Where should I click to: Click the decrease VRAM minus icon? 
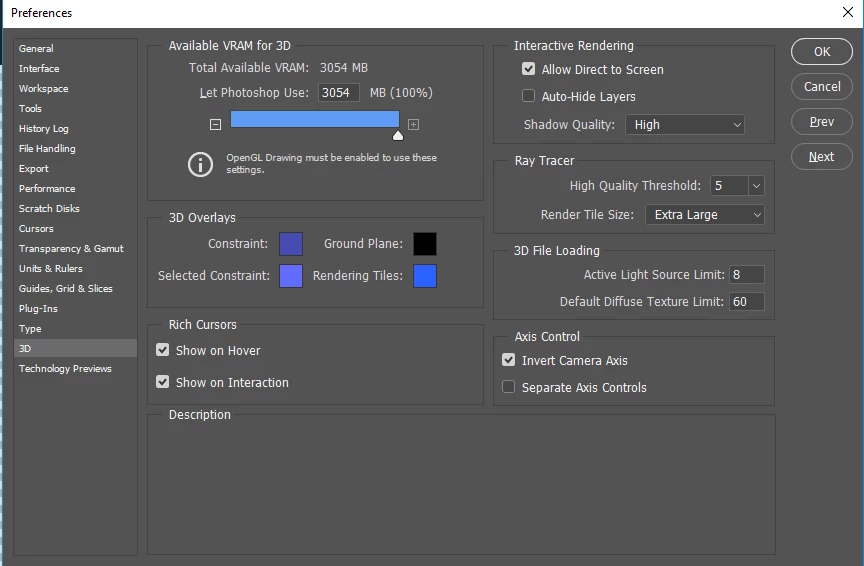pos(215,125)
